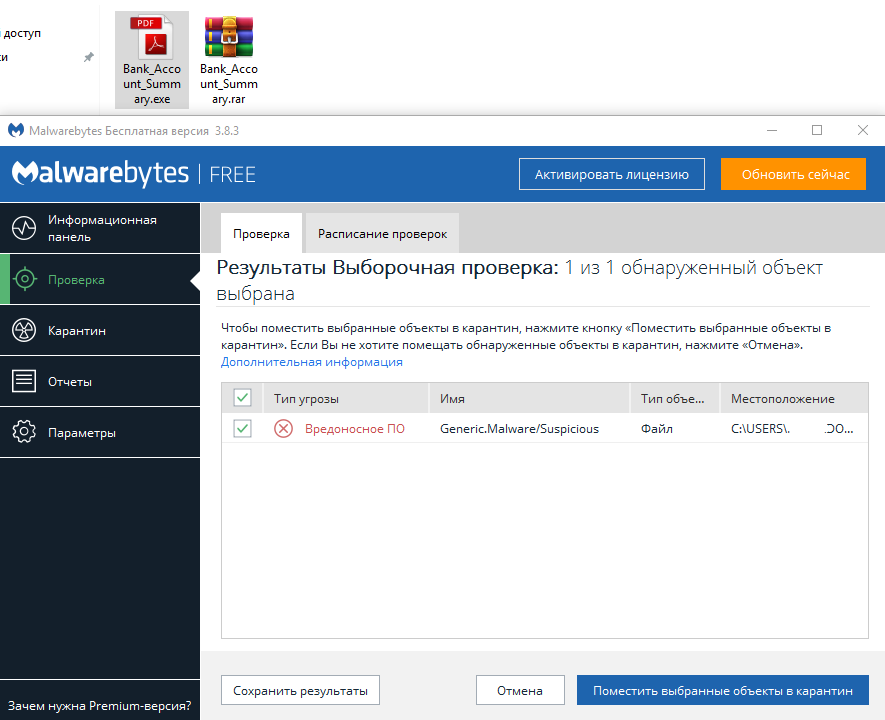Switch to the Проверка tab

[261, 233]
